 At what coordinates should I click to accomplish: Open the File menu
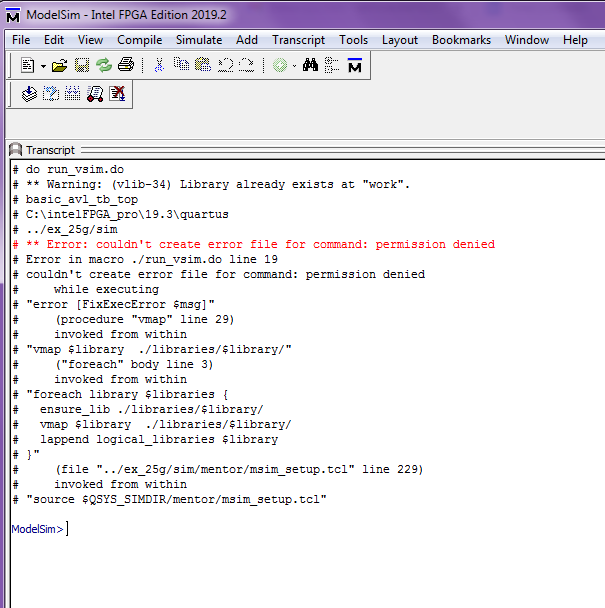(x=21, y=40)
